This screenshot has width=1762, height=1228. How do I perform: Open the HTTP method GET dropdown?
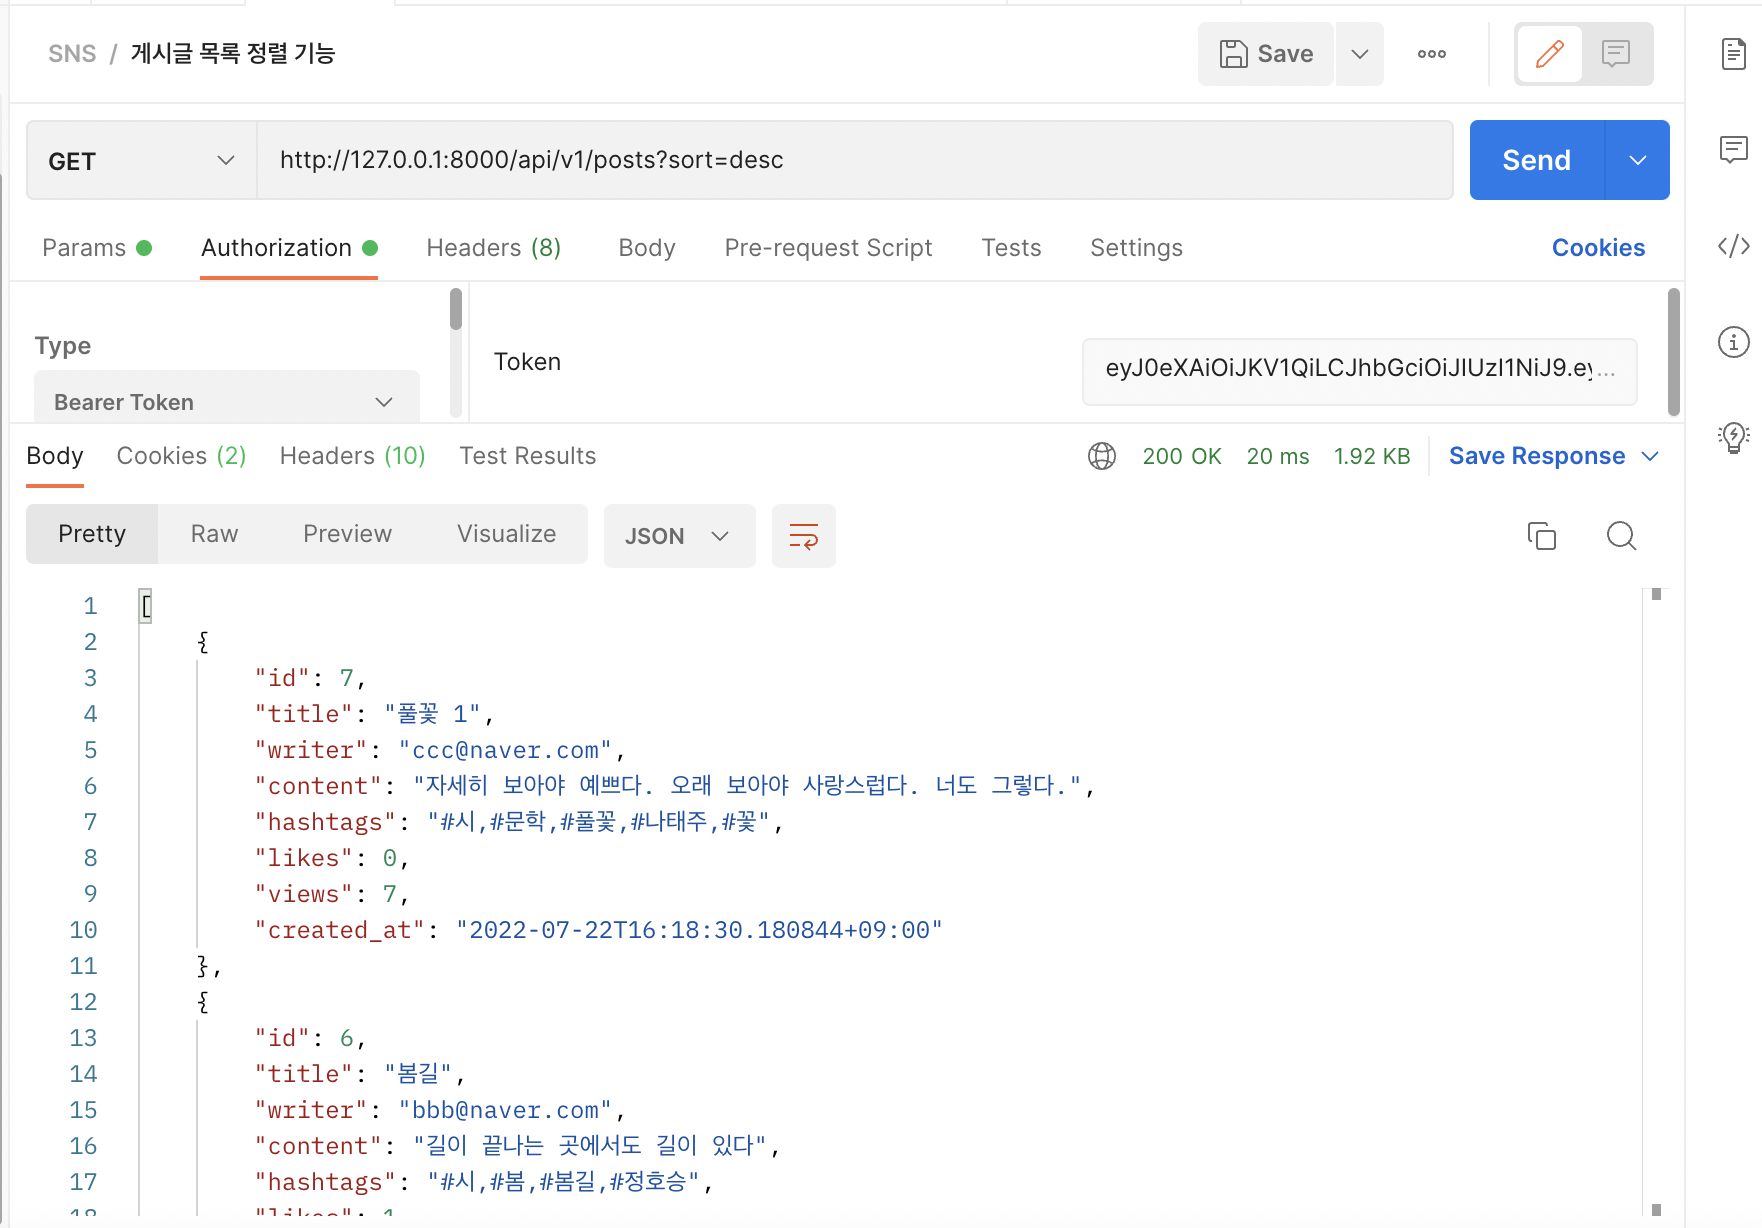(x=141, y=161)
